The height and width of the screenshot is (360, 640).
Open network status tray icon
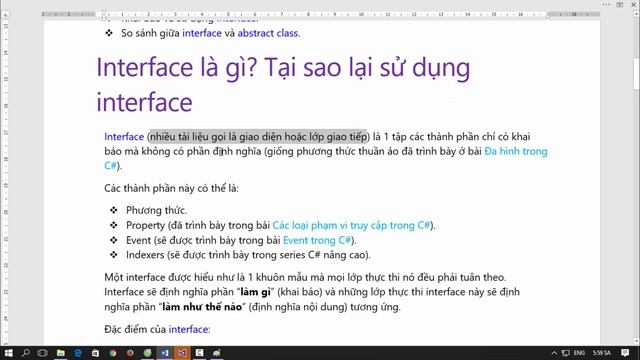[566, 353]
